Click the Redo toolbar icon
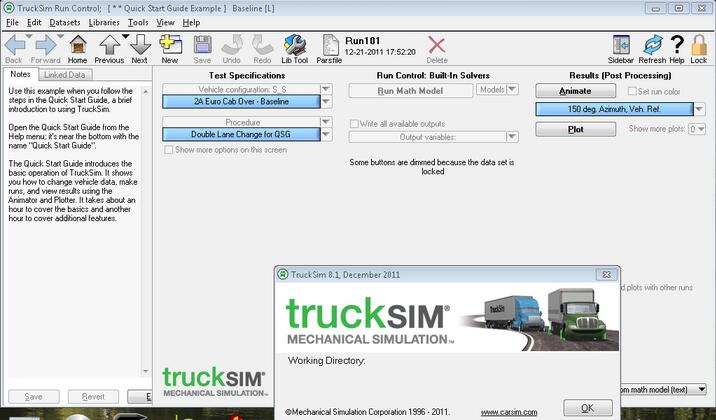 [x=262, y=45]
